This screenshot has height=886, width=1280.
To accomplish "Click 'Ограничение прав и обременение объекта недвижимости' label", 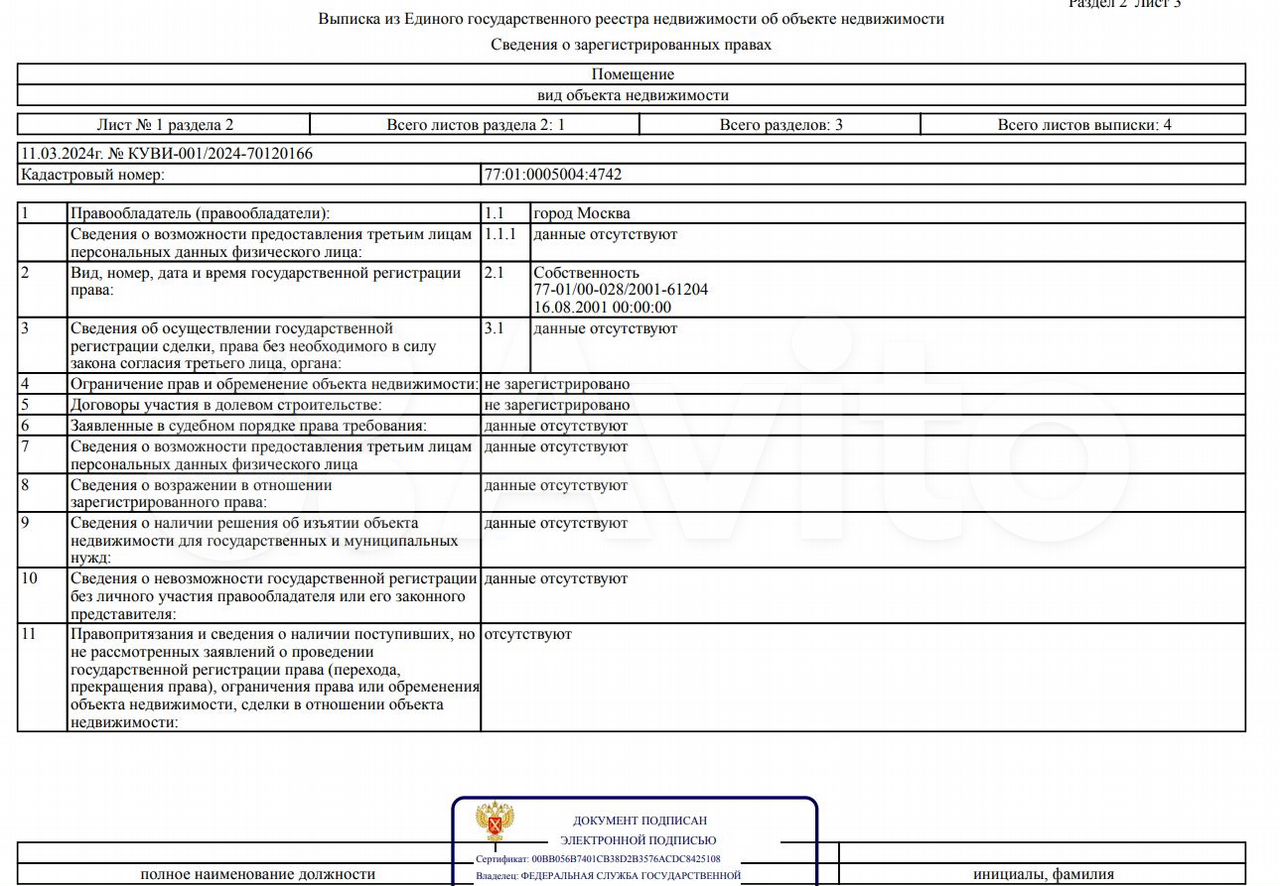I will 274,384.
